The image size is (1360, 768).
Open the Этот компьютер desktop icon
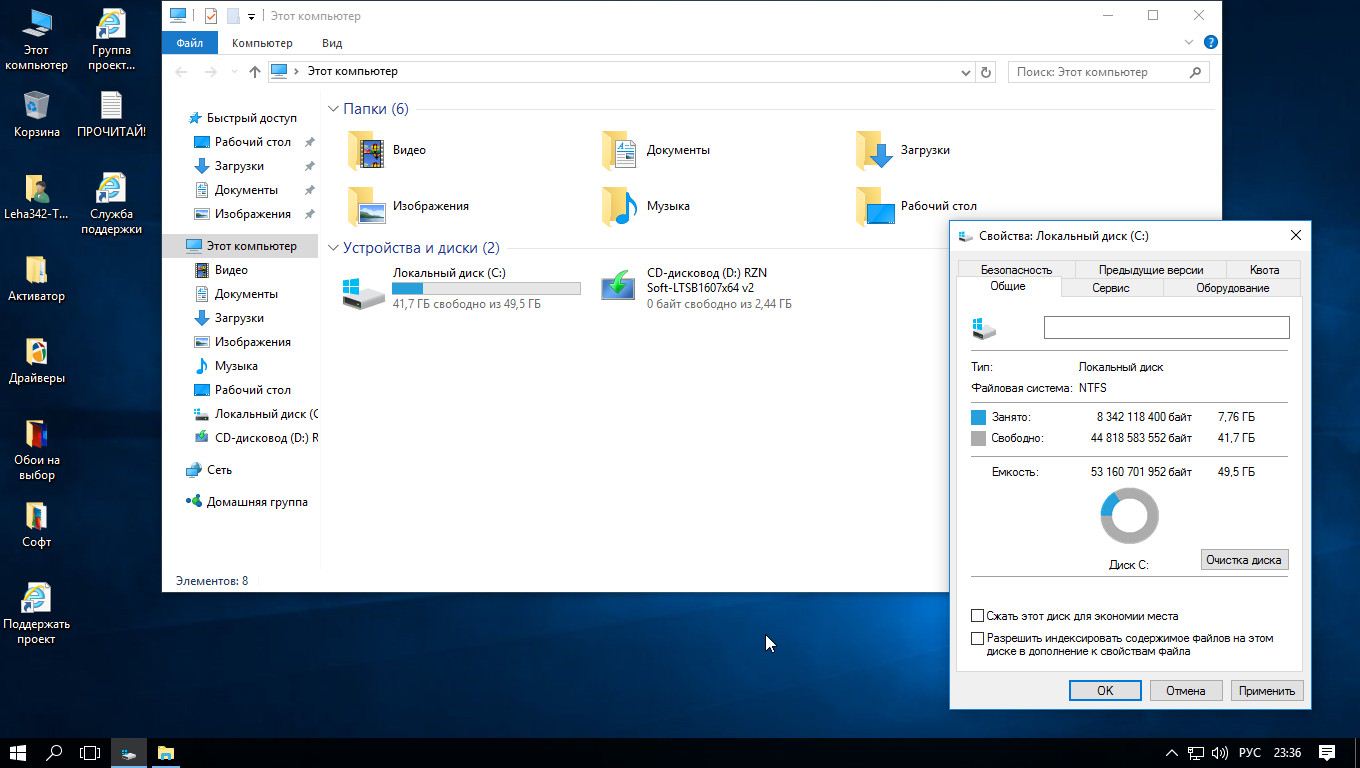pos(36,40)
